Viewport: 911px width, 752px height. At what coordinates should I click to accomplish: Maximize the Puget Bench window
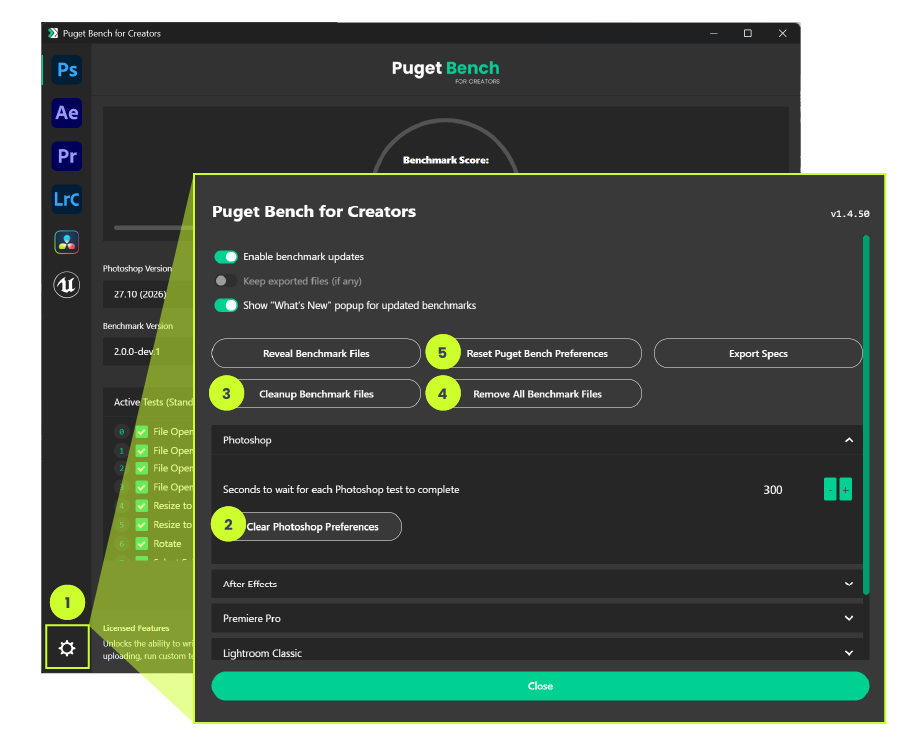tap(748, 33)
